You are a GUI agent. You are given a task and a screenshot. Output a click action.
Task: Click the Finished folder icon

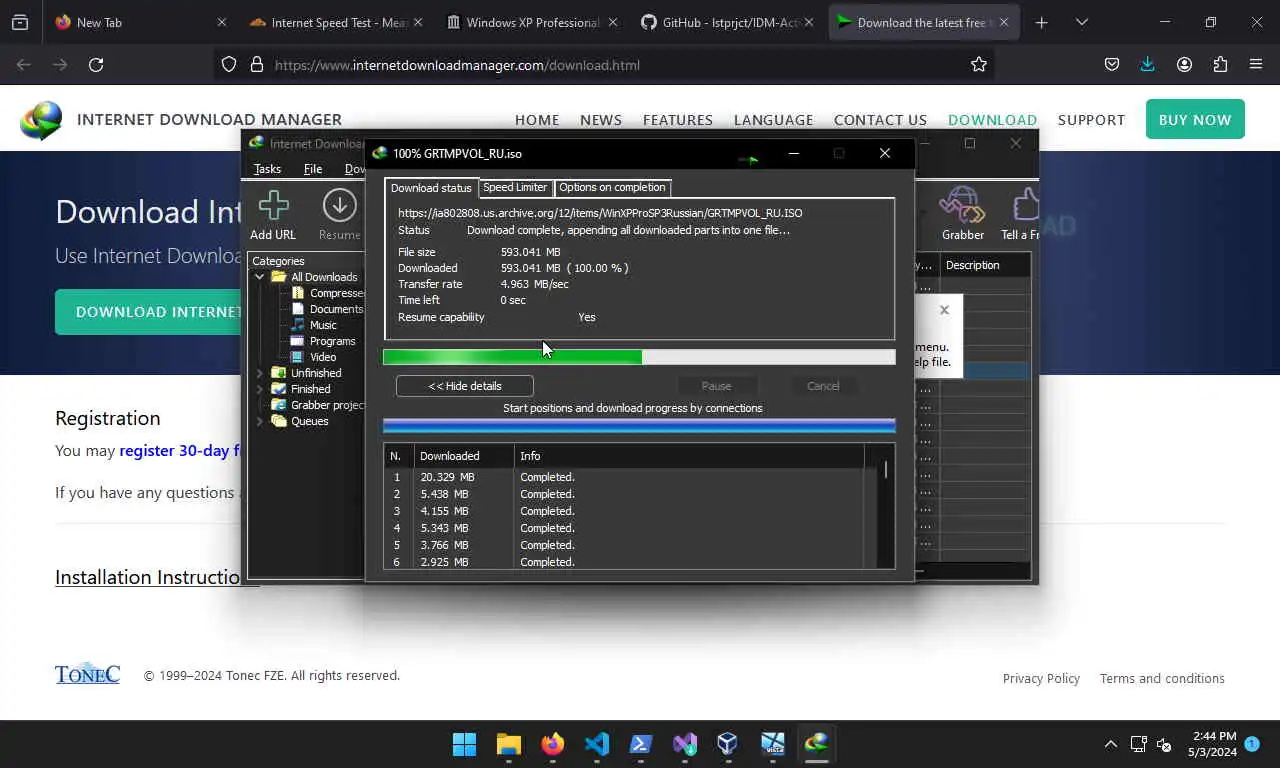[279, 389]
